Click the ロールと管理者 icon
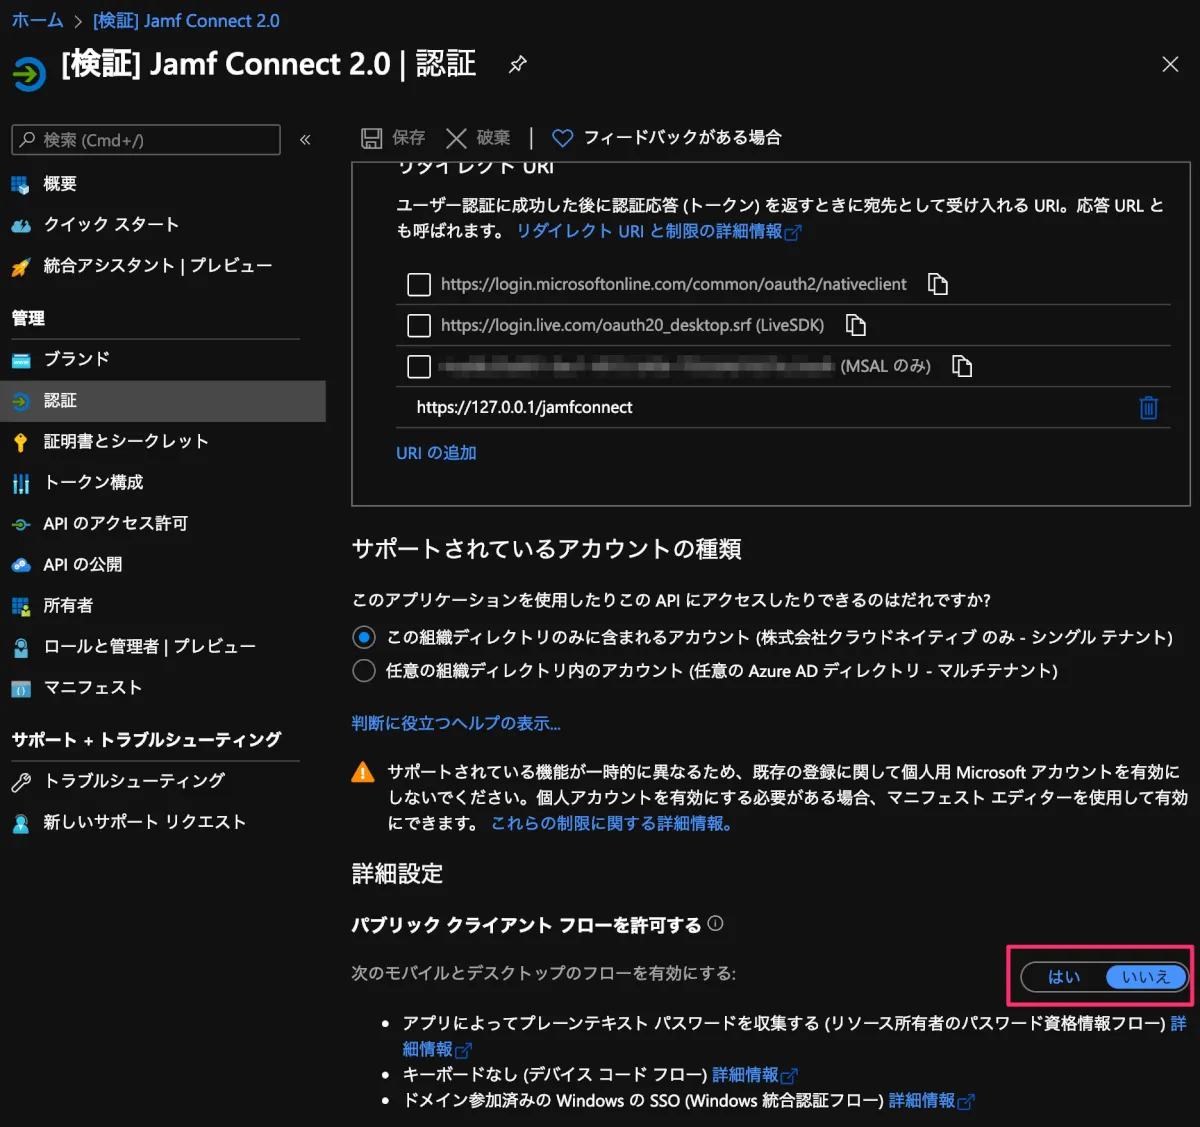The width and height of the screenshot is (1200, 1127). 21,647
